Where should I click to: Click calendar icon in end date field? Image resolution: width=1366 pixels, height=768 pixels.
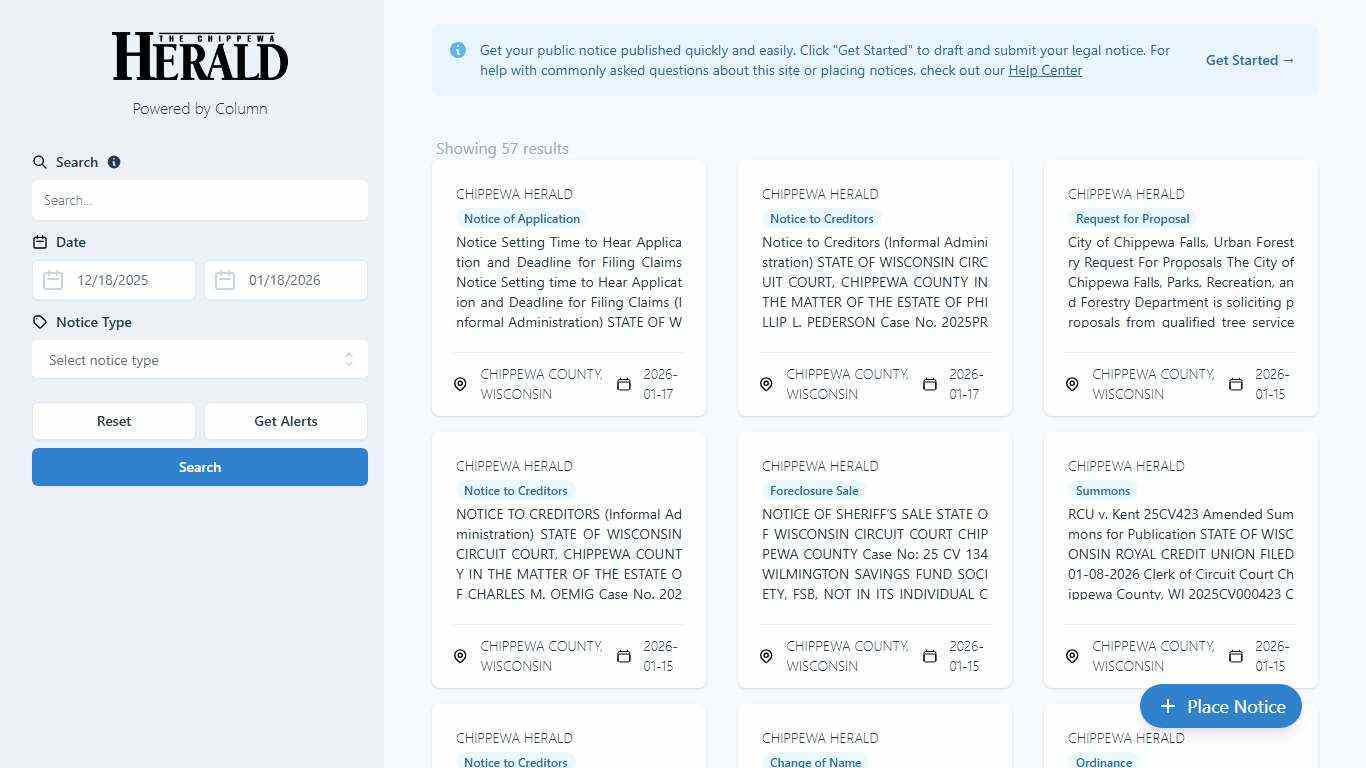coord(226,280)
